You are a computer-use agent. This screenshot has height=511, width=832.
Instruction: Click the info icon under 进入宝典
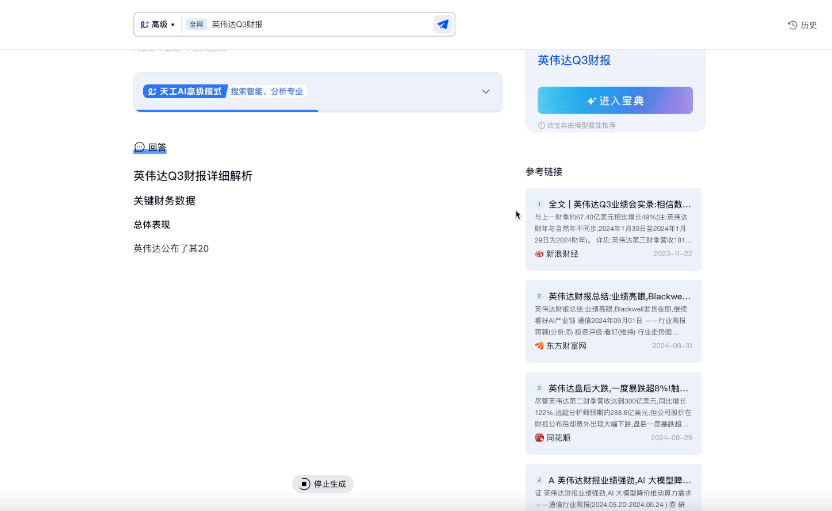pos(541,126)
